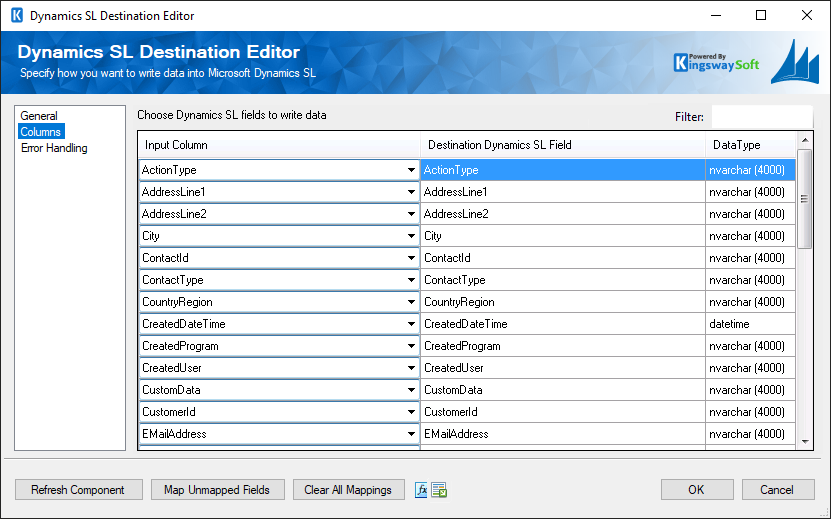The height and width of the screenshot is (519, 831).
Task: Open the expression editor fx icon
Action: (x=421, y=490)
